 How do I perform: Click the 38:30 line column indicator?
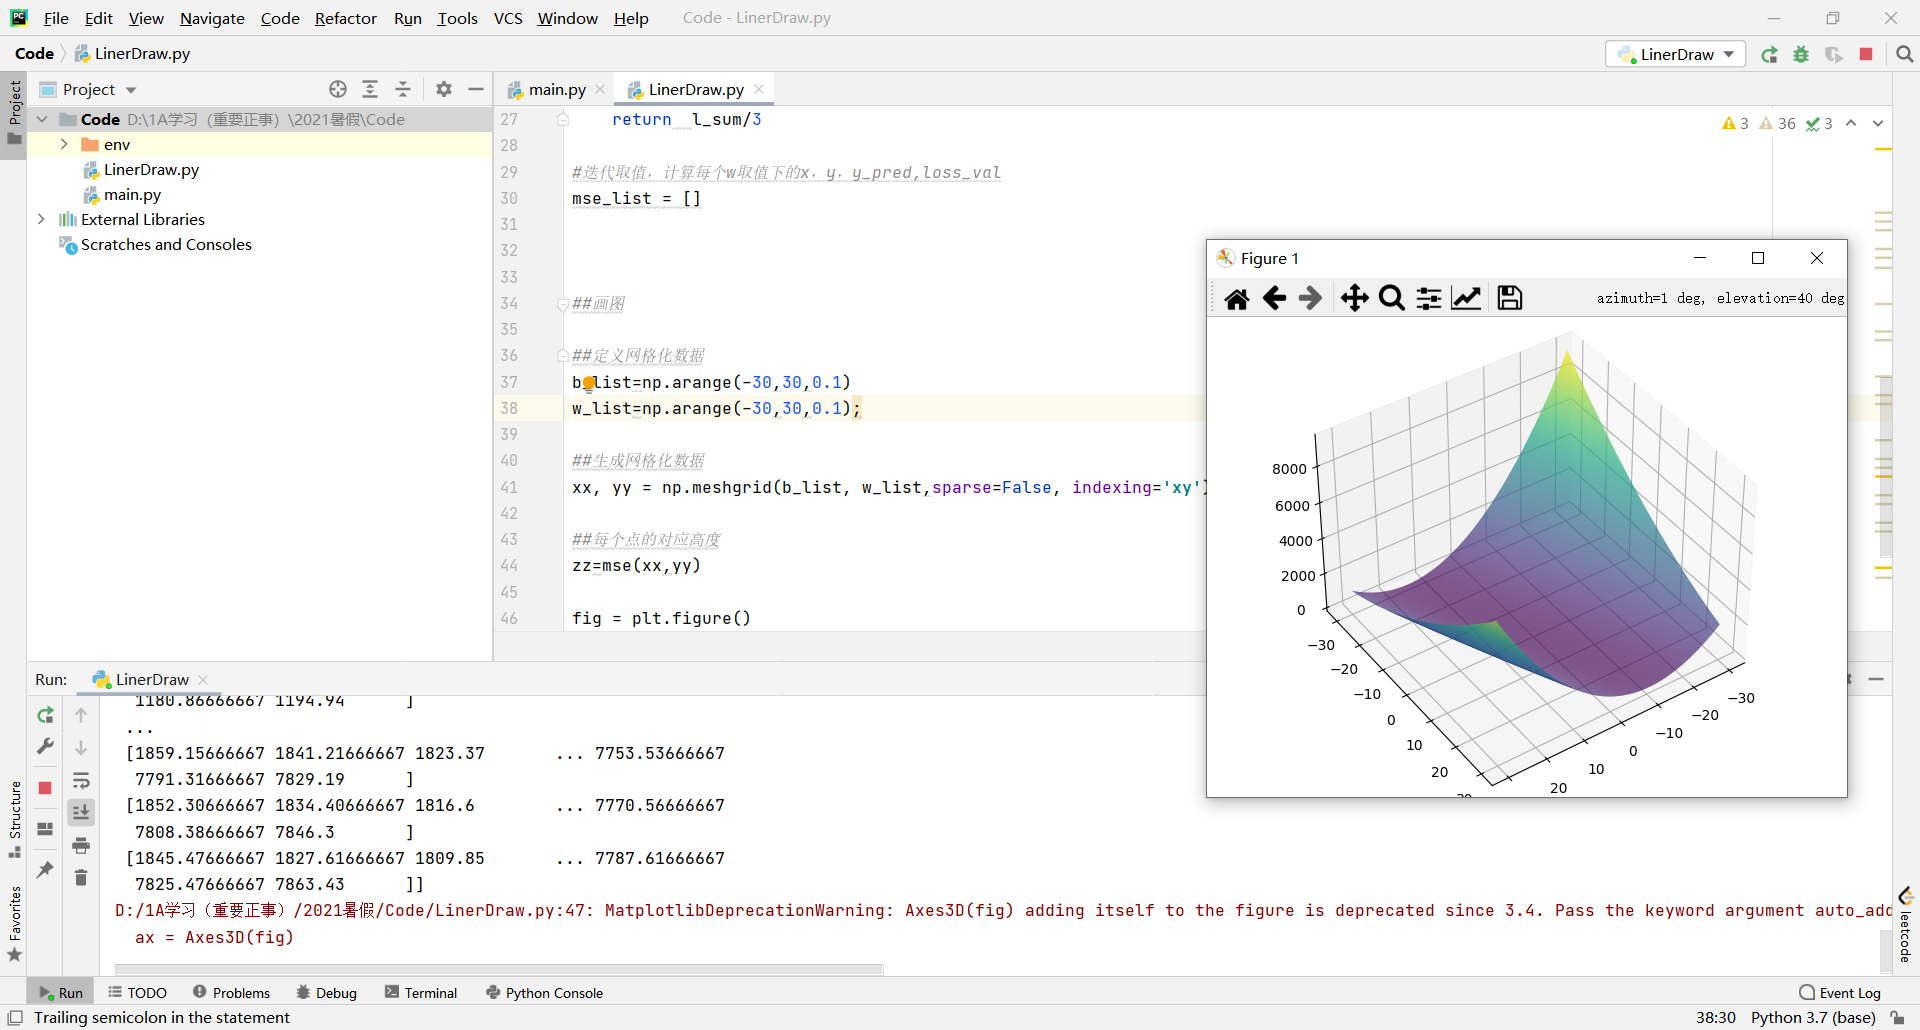coord(1716,1017)
